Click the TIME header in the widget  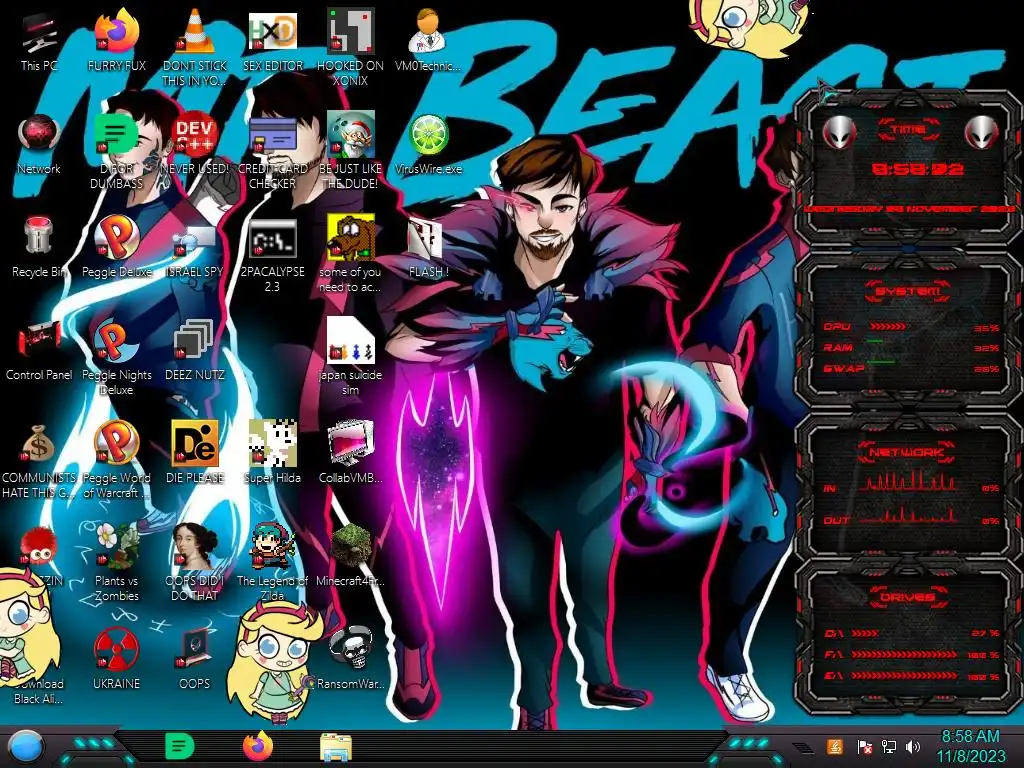[908, 129]
